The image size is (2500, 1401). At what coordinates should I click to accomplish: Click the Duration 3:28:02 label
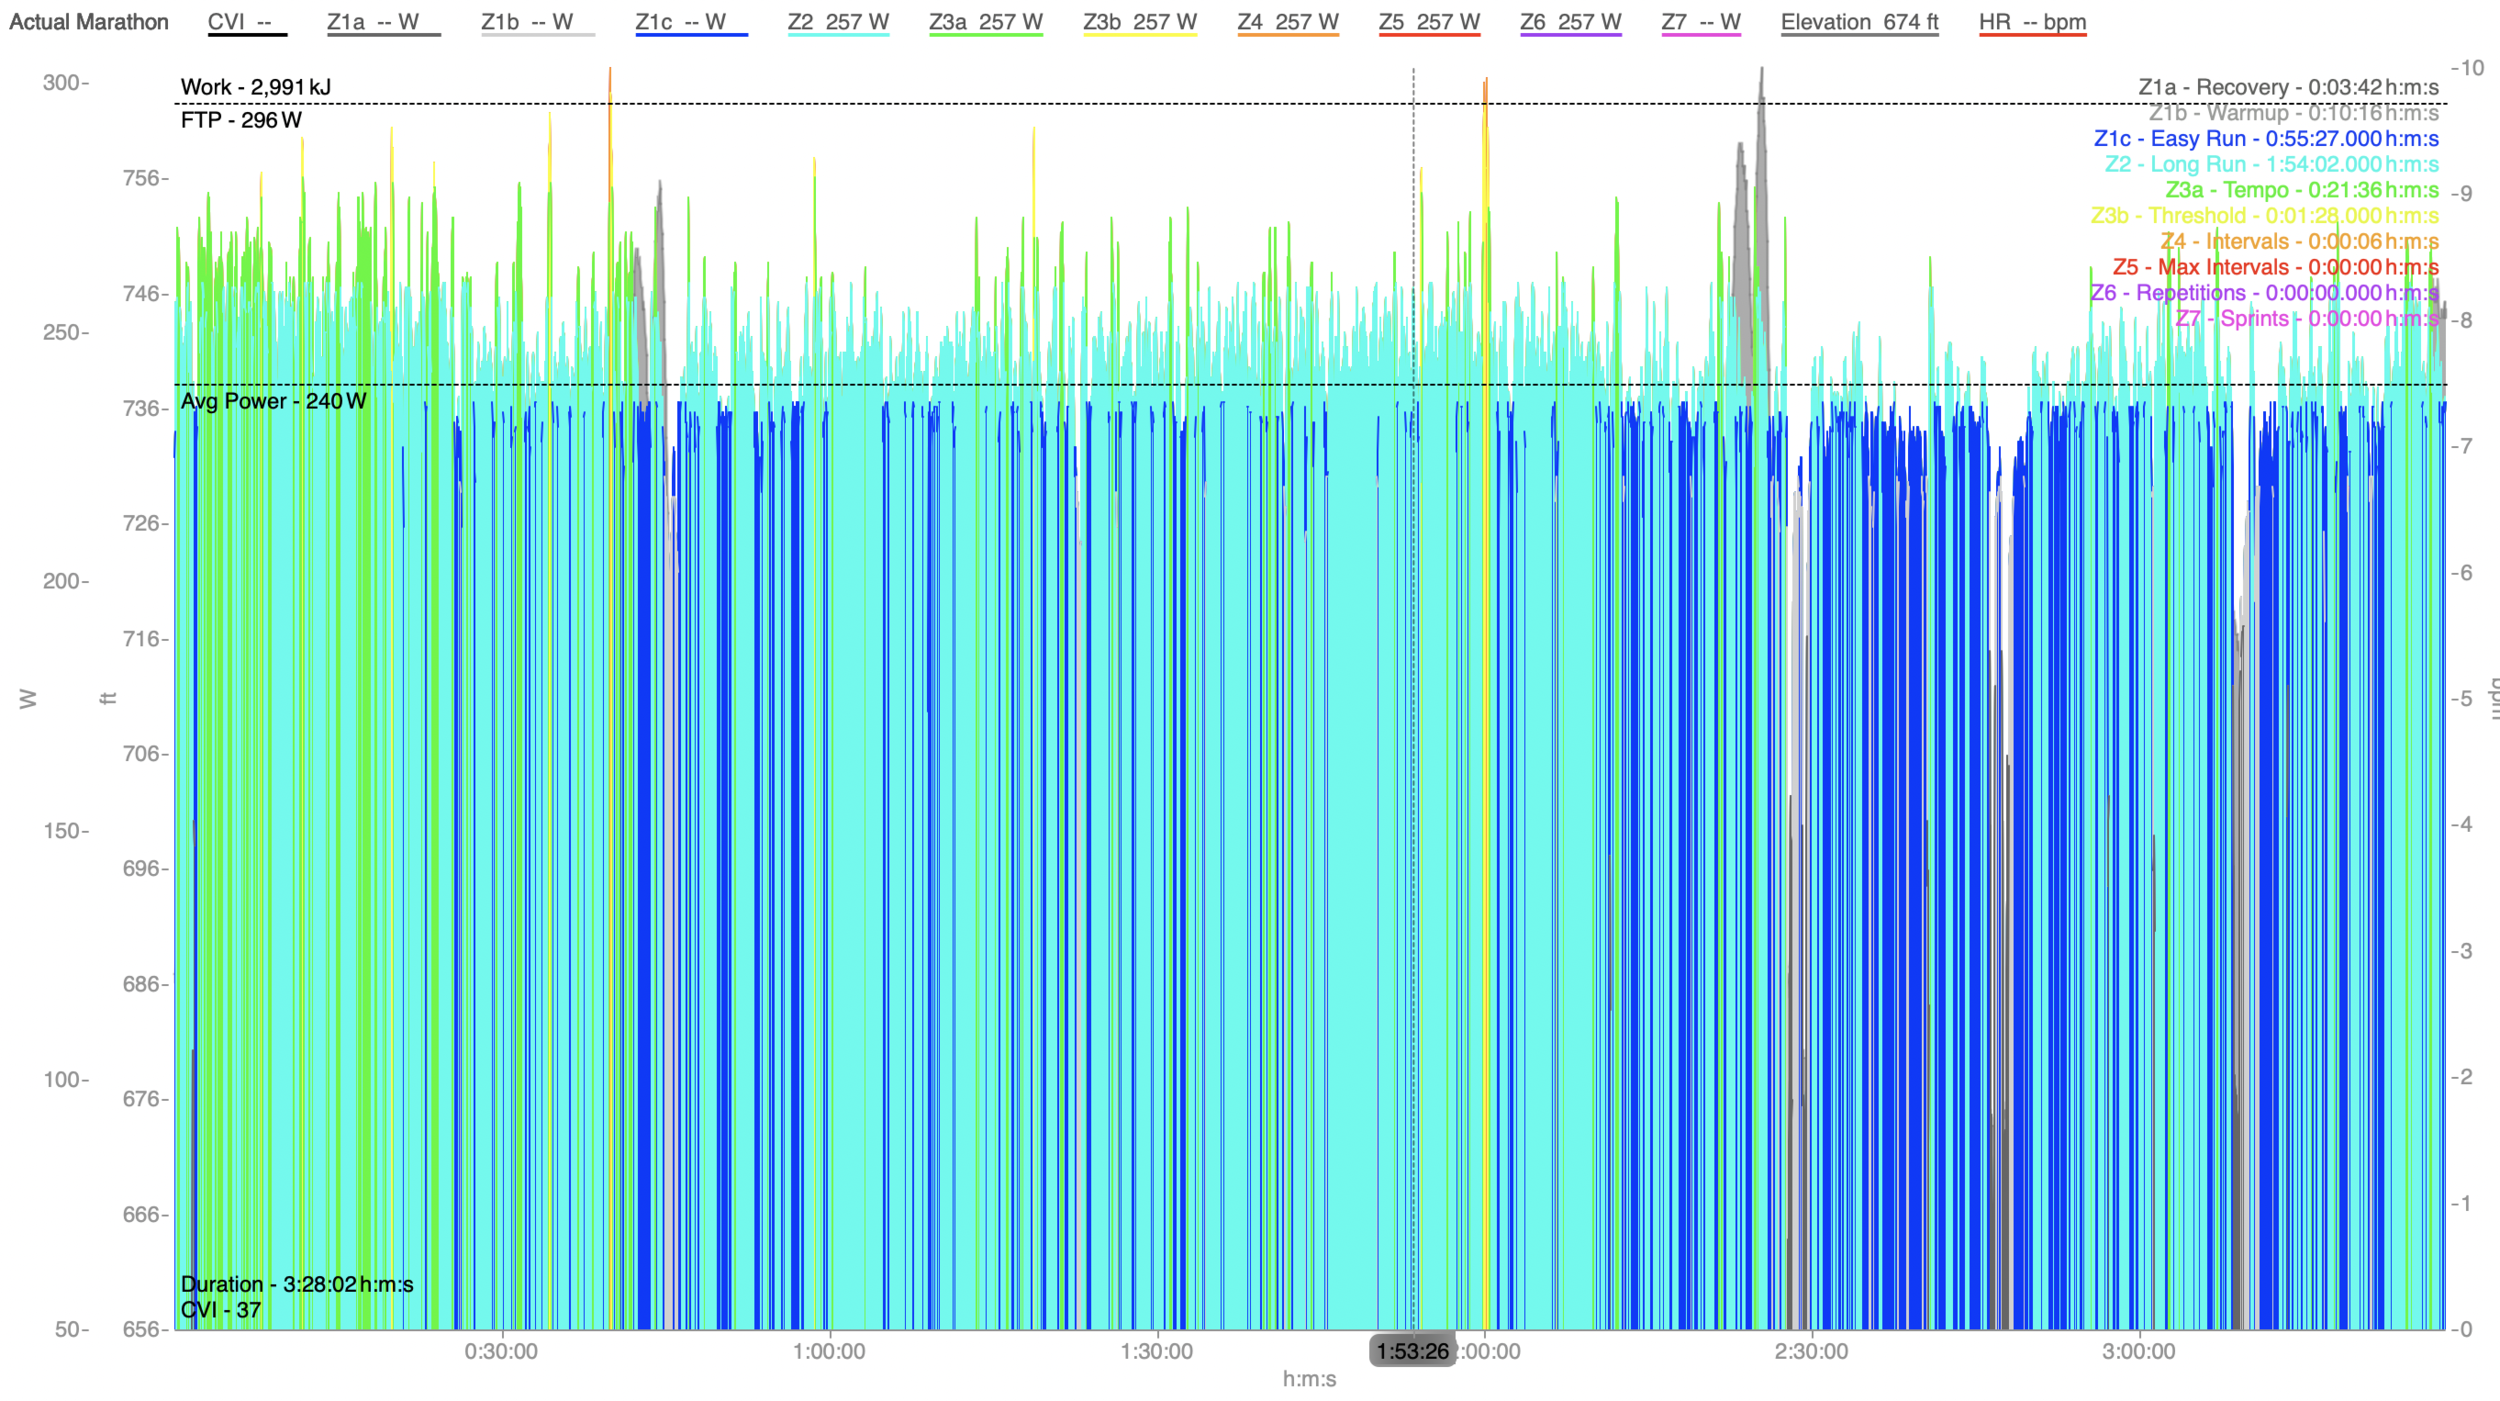click(297, 1284)
